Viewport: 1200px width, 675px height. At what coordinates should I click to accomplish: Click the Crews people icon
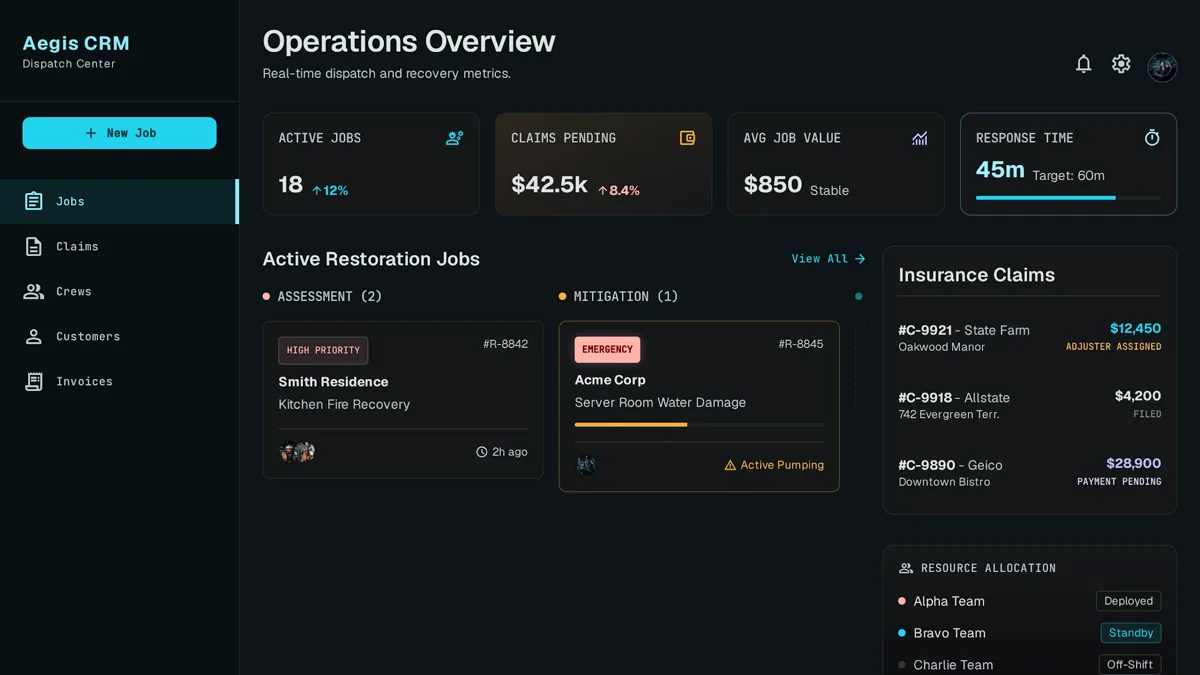34,291
